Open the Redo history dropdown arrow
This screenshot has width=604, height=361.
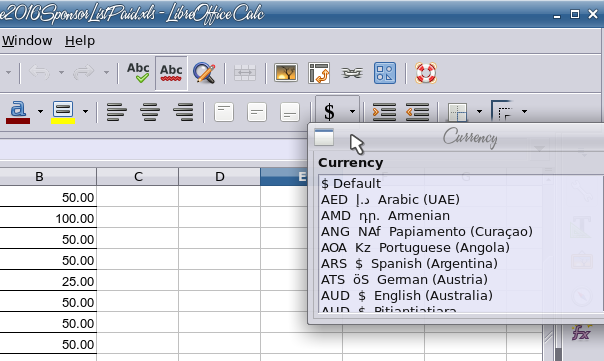tap(106, 72)
